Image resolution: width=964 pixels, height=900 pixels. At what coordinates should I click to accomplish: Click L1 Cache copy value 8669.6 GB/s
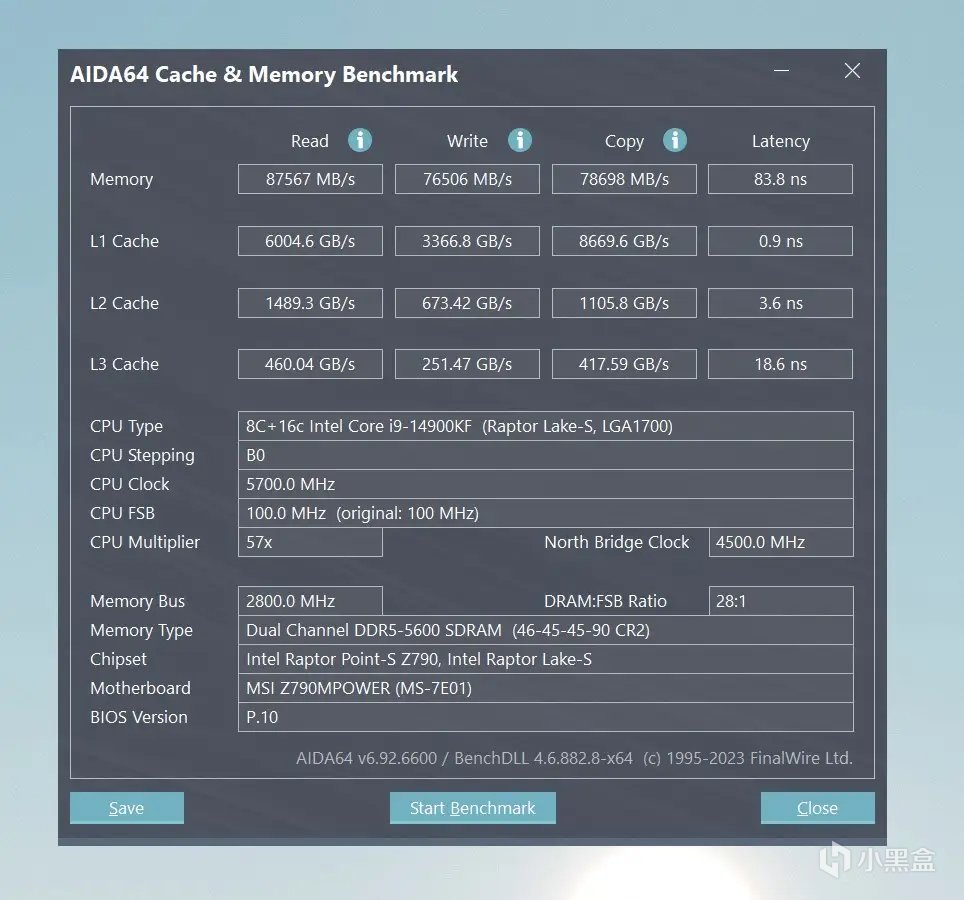(624, 241)
